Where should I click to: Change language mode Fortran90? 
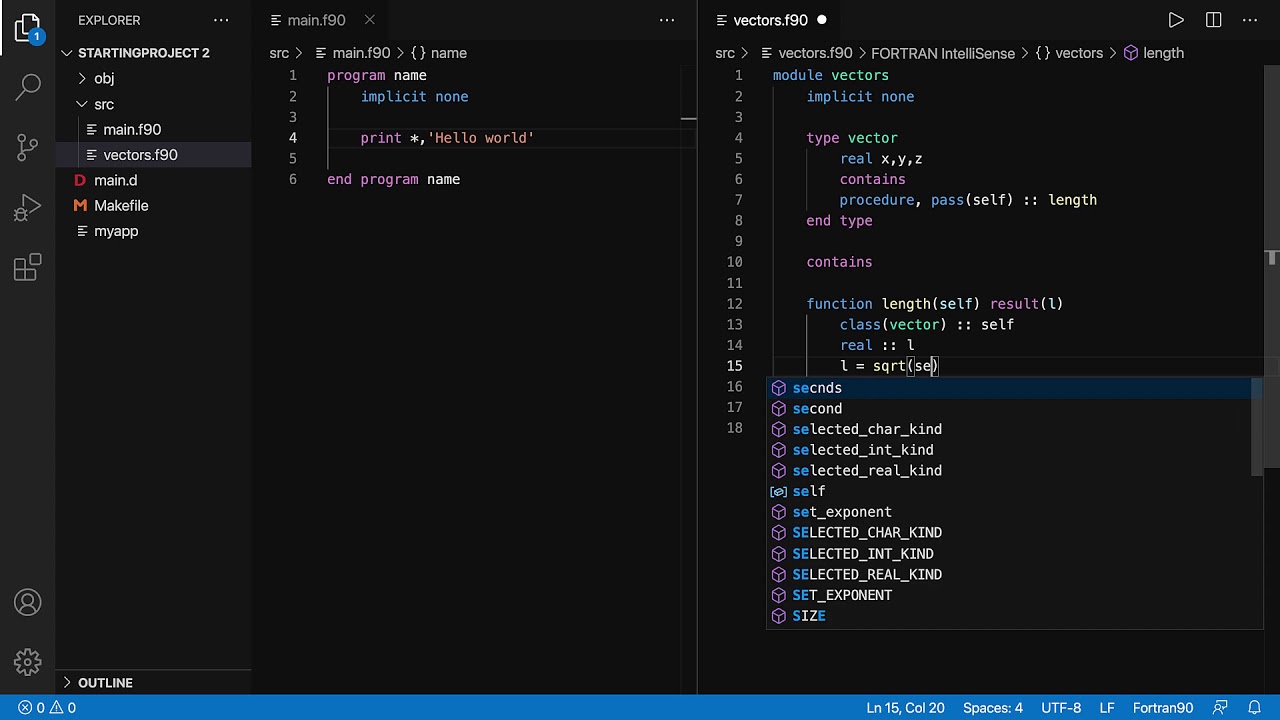(1163, 708)
